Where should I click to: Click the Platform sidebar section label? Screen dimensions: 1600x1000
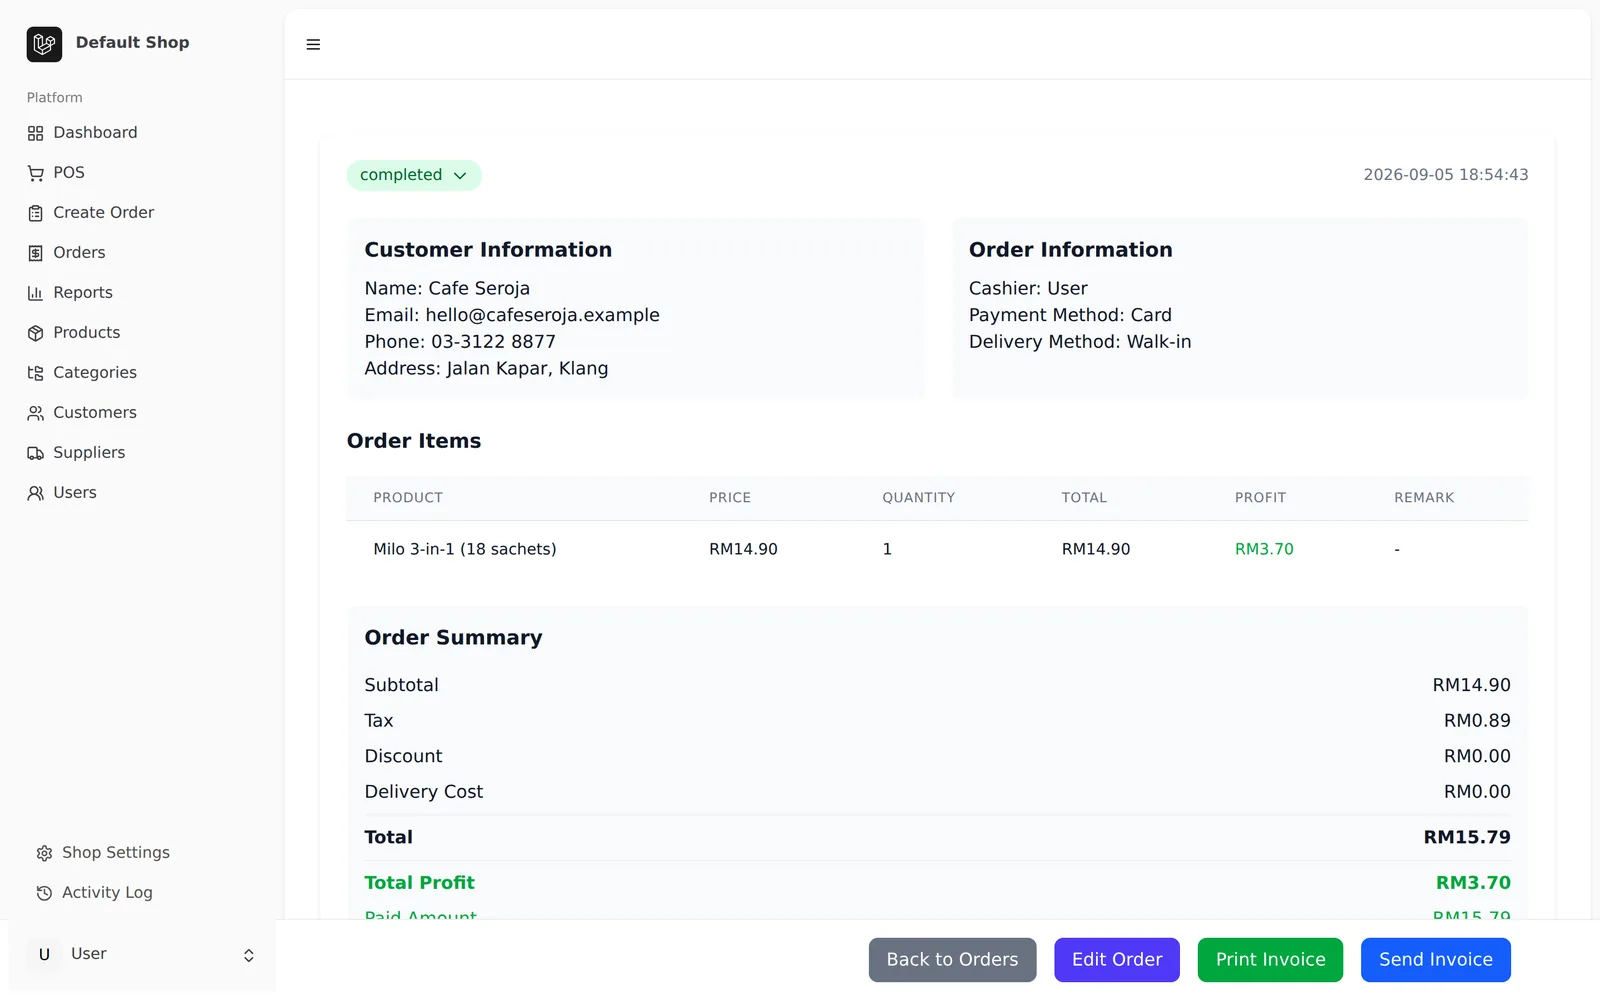click(55, 97)
